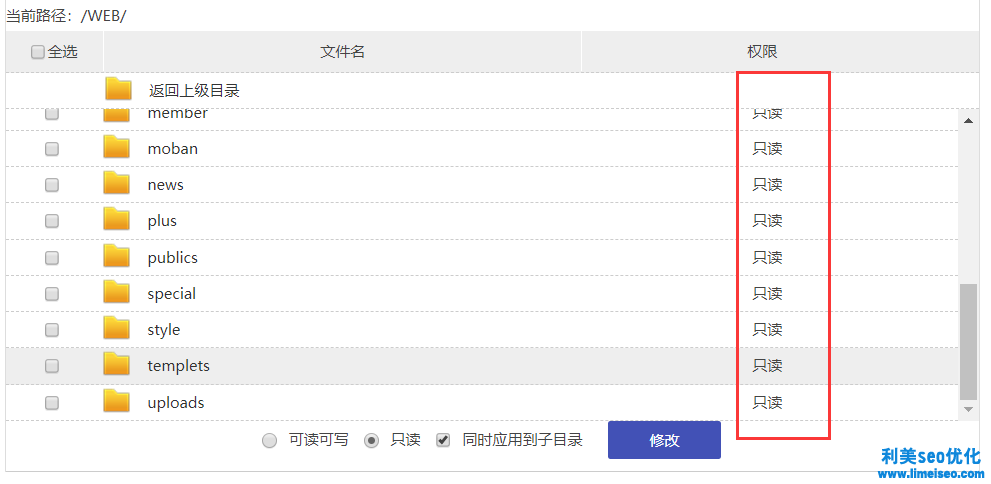Go back via 返回上级目录 link
This screenshot has height=484, width=991.
tap(194, 90)
